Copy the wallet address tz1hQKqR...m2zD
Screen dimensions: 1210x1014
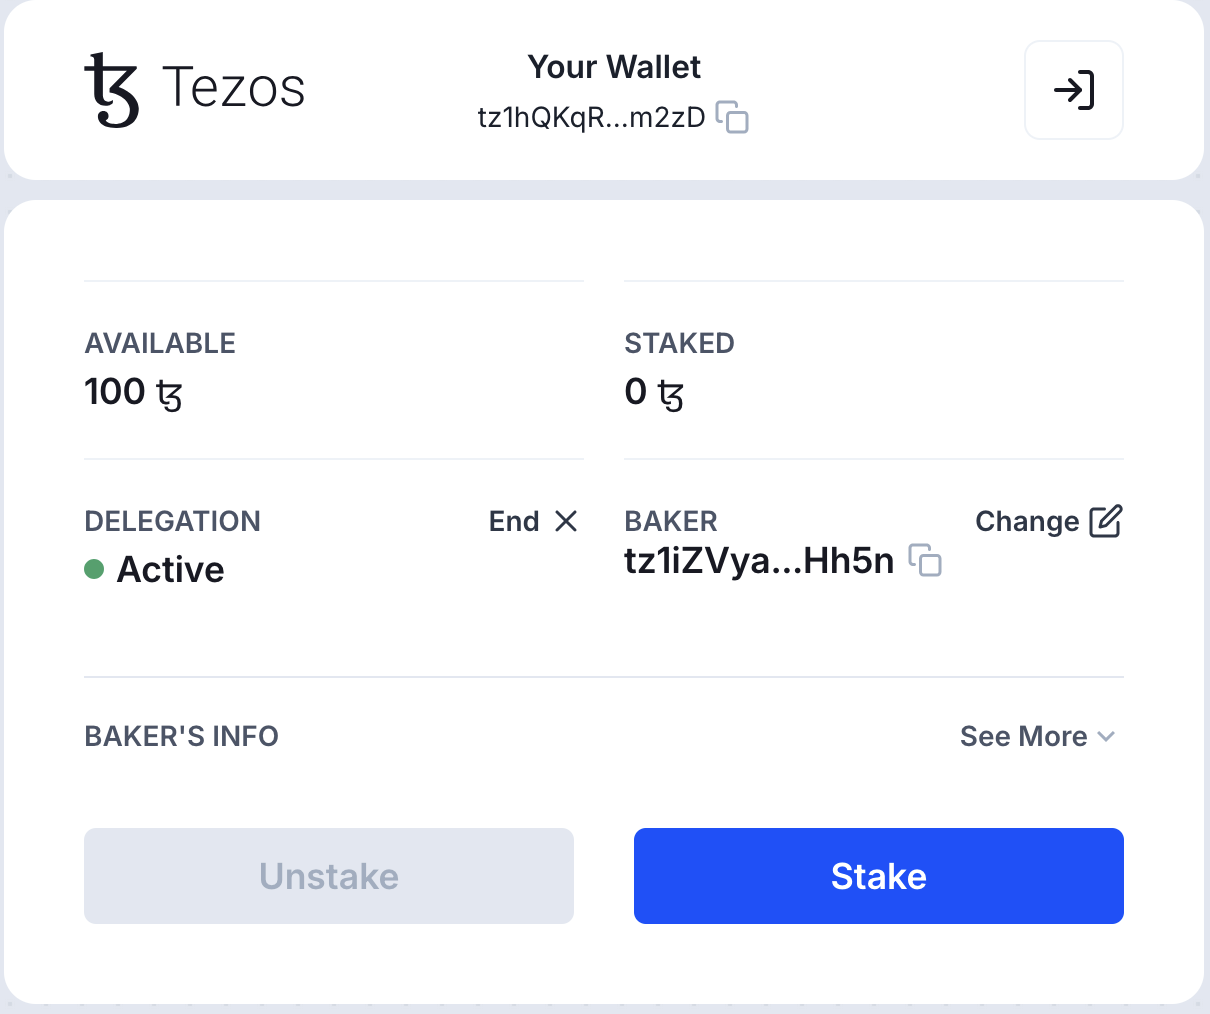coord(733,117)
